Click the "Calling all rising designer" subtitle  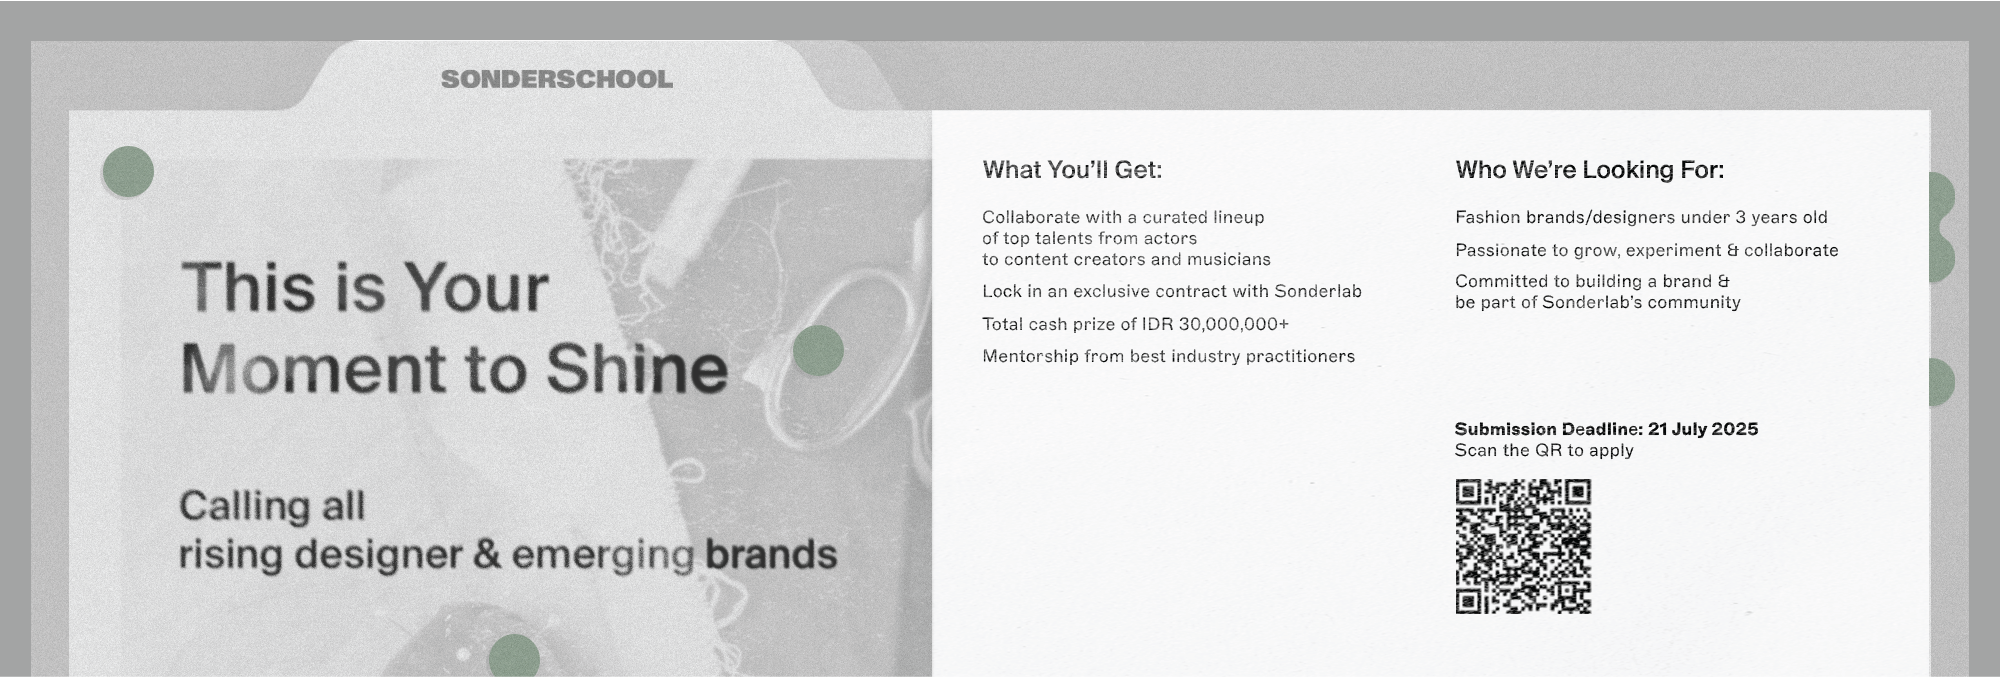tap(507, 530)
